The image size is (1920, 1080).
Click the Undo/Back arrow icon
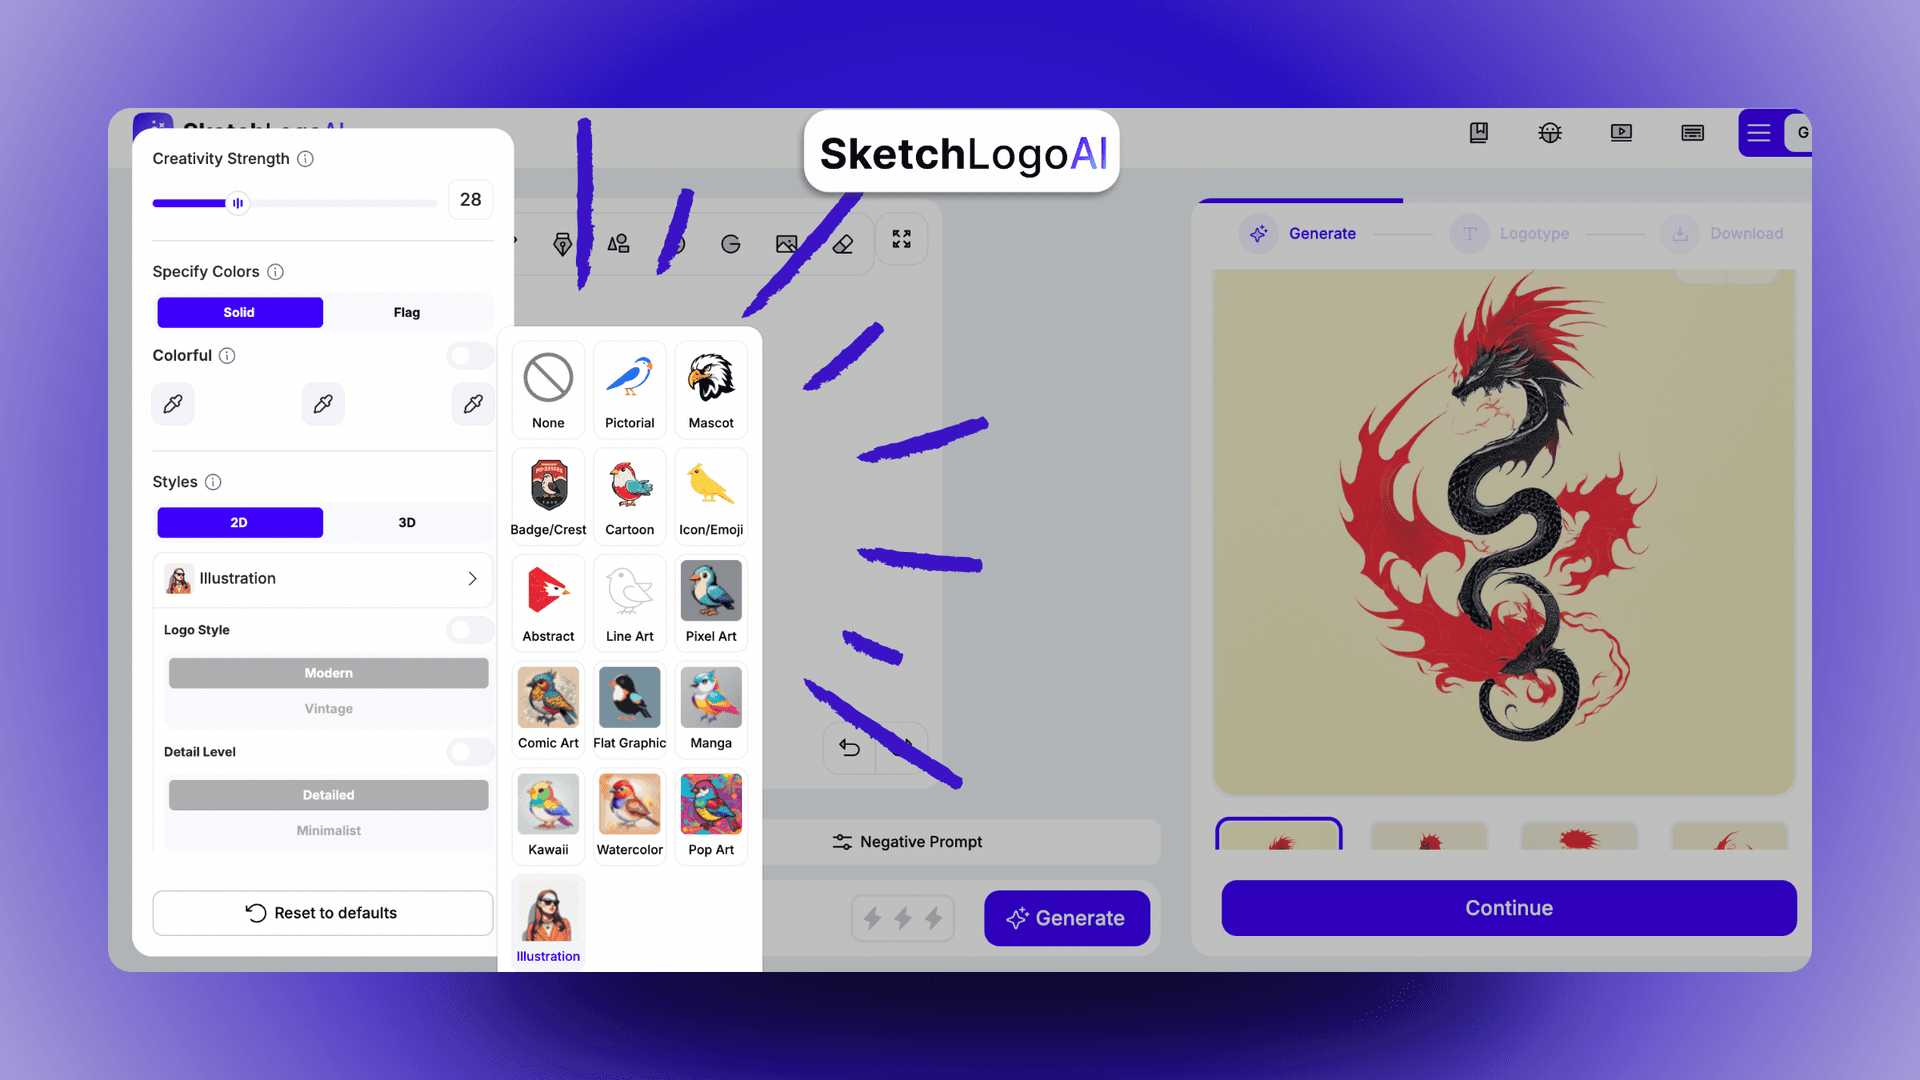click(849, 746)
